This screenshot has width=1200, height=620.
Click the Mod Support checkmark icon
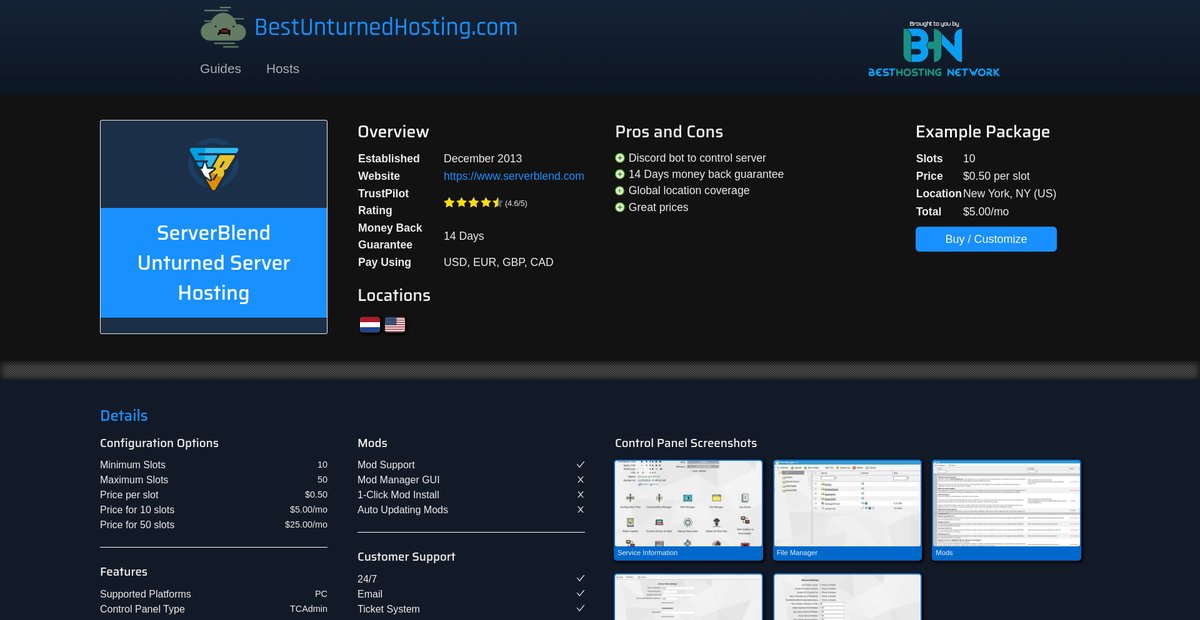(580, 465)
